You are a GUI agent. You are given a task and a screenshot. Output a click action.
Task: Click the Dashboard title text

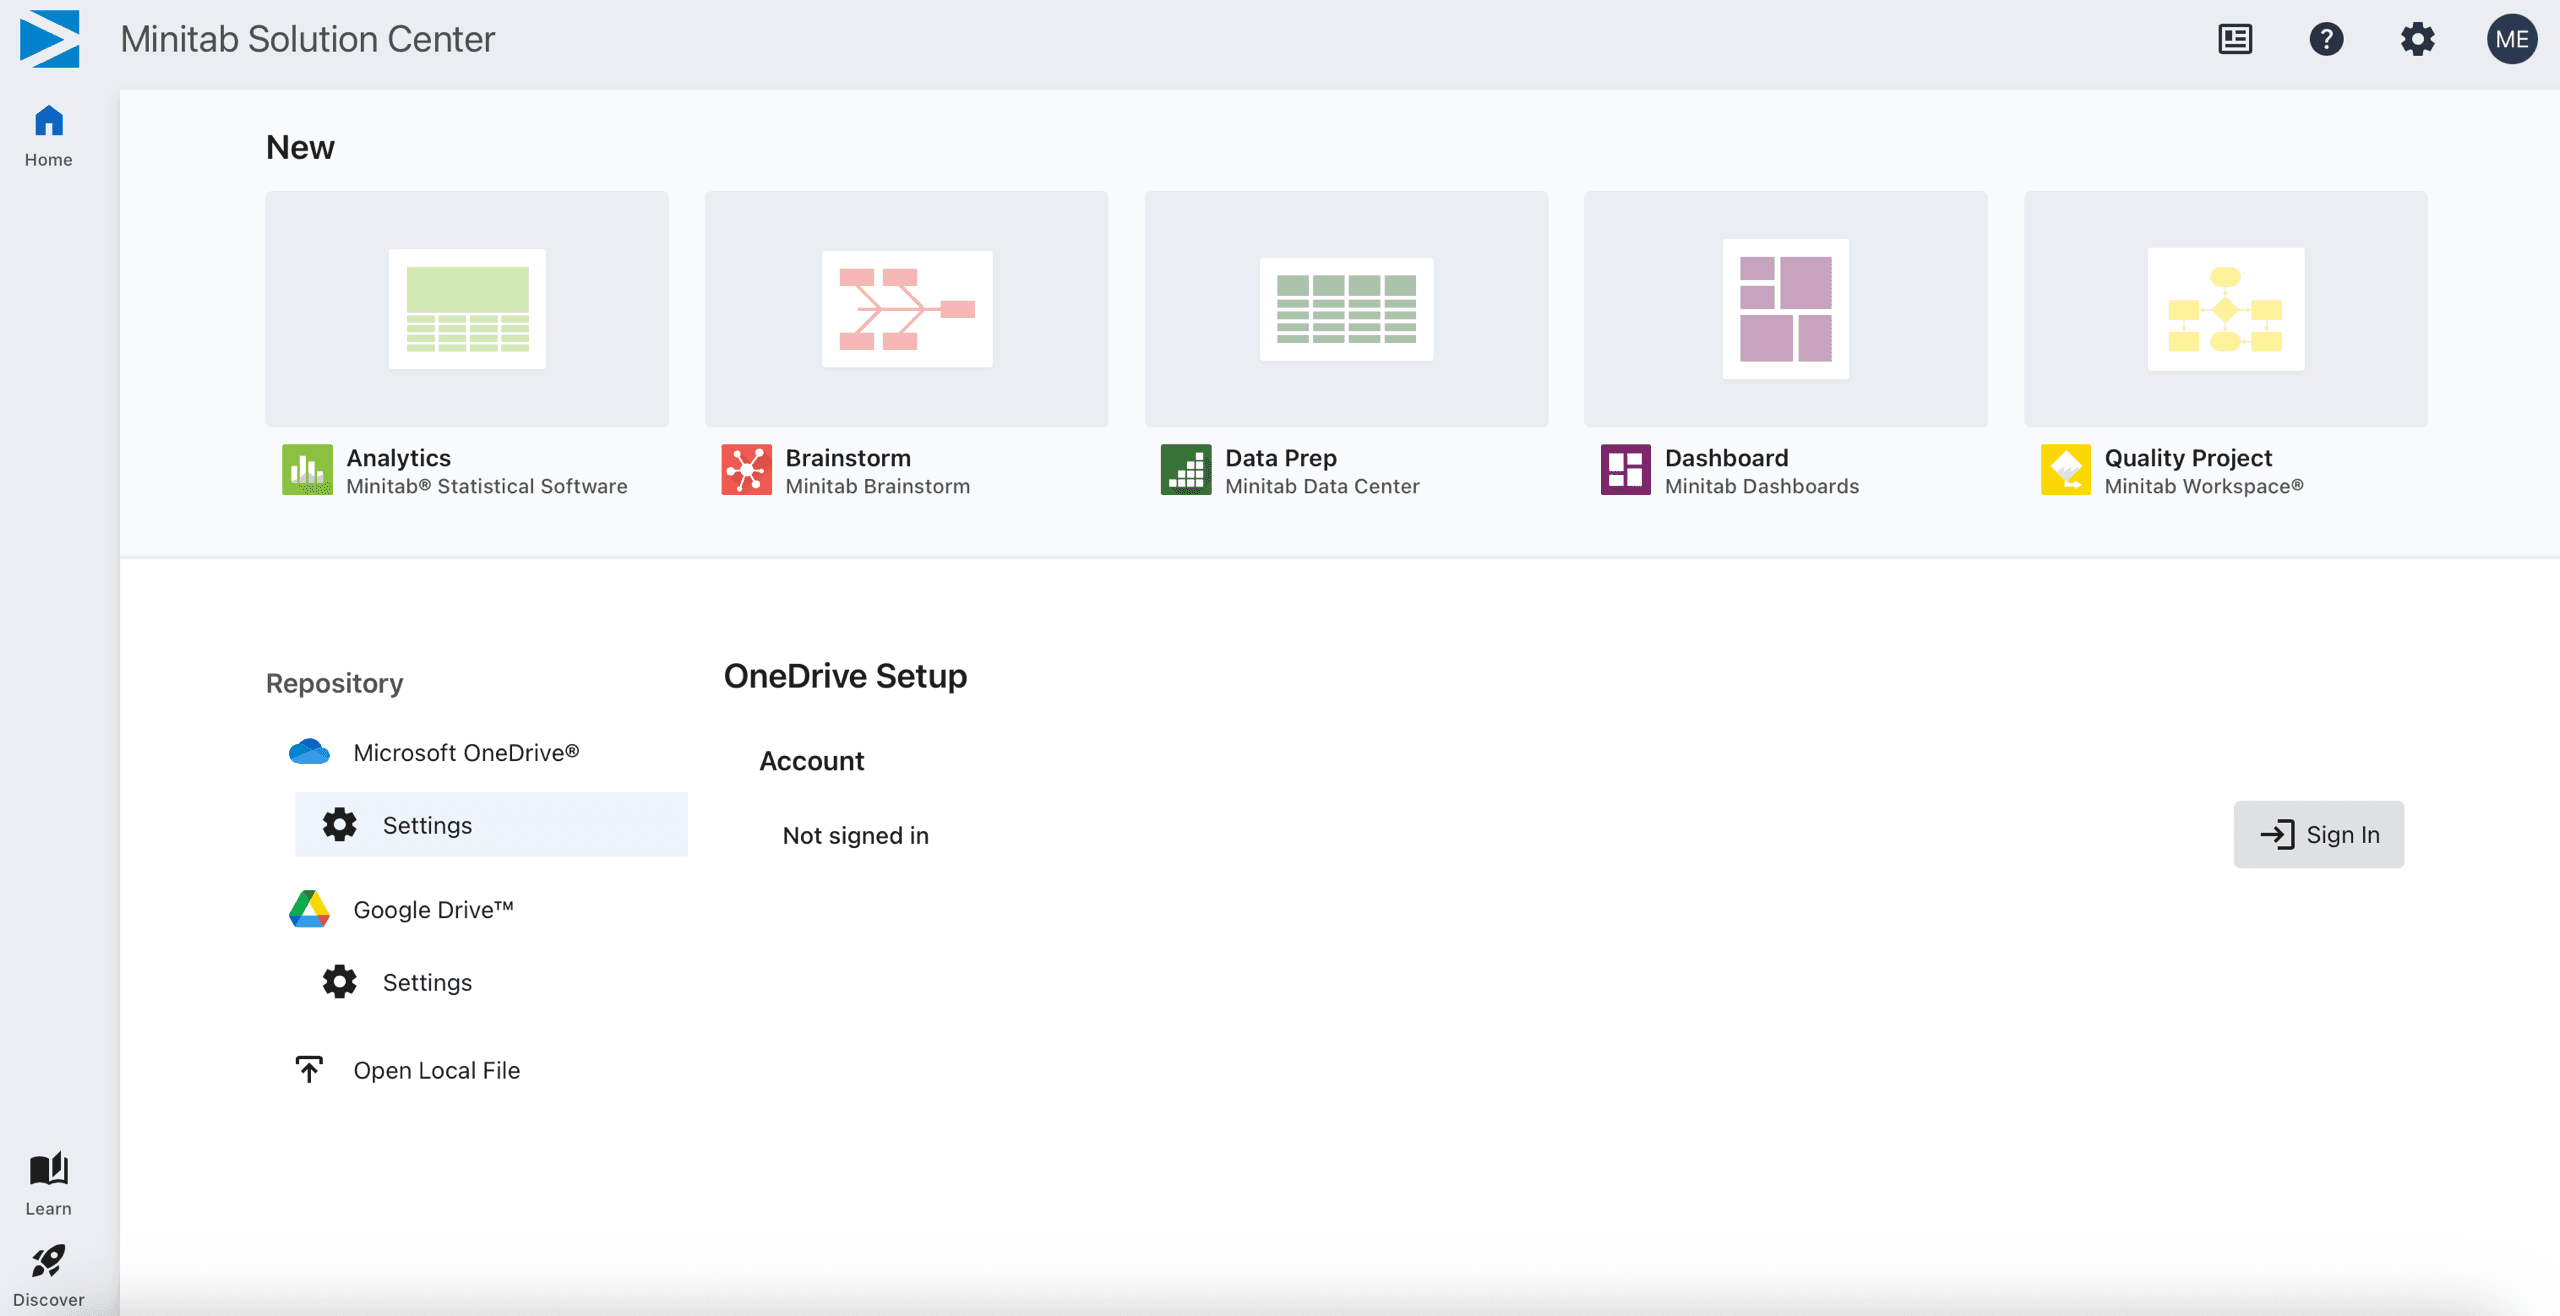[x=1726, y=457]
